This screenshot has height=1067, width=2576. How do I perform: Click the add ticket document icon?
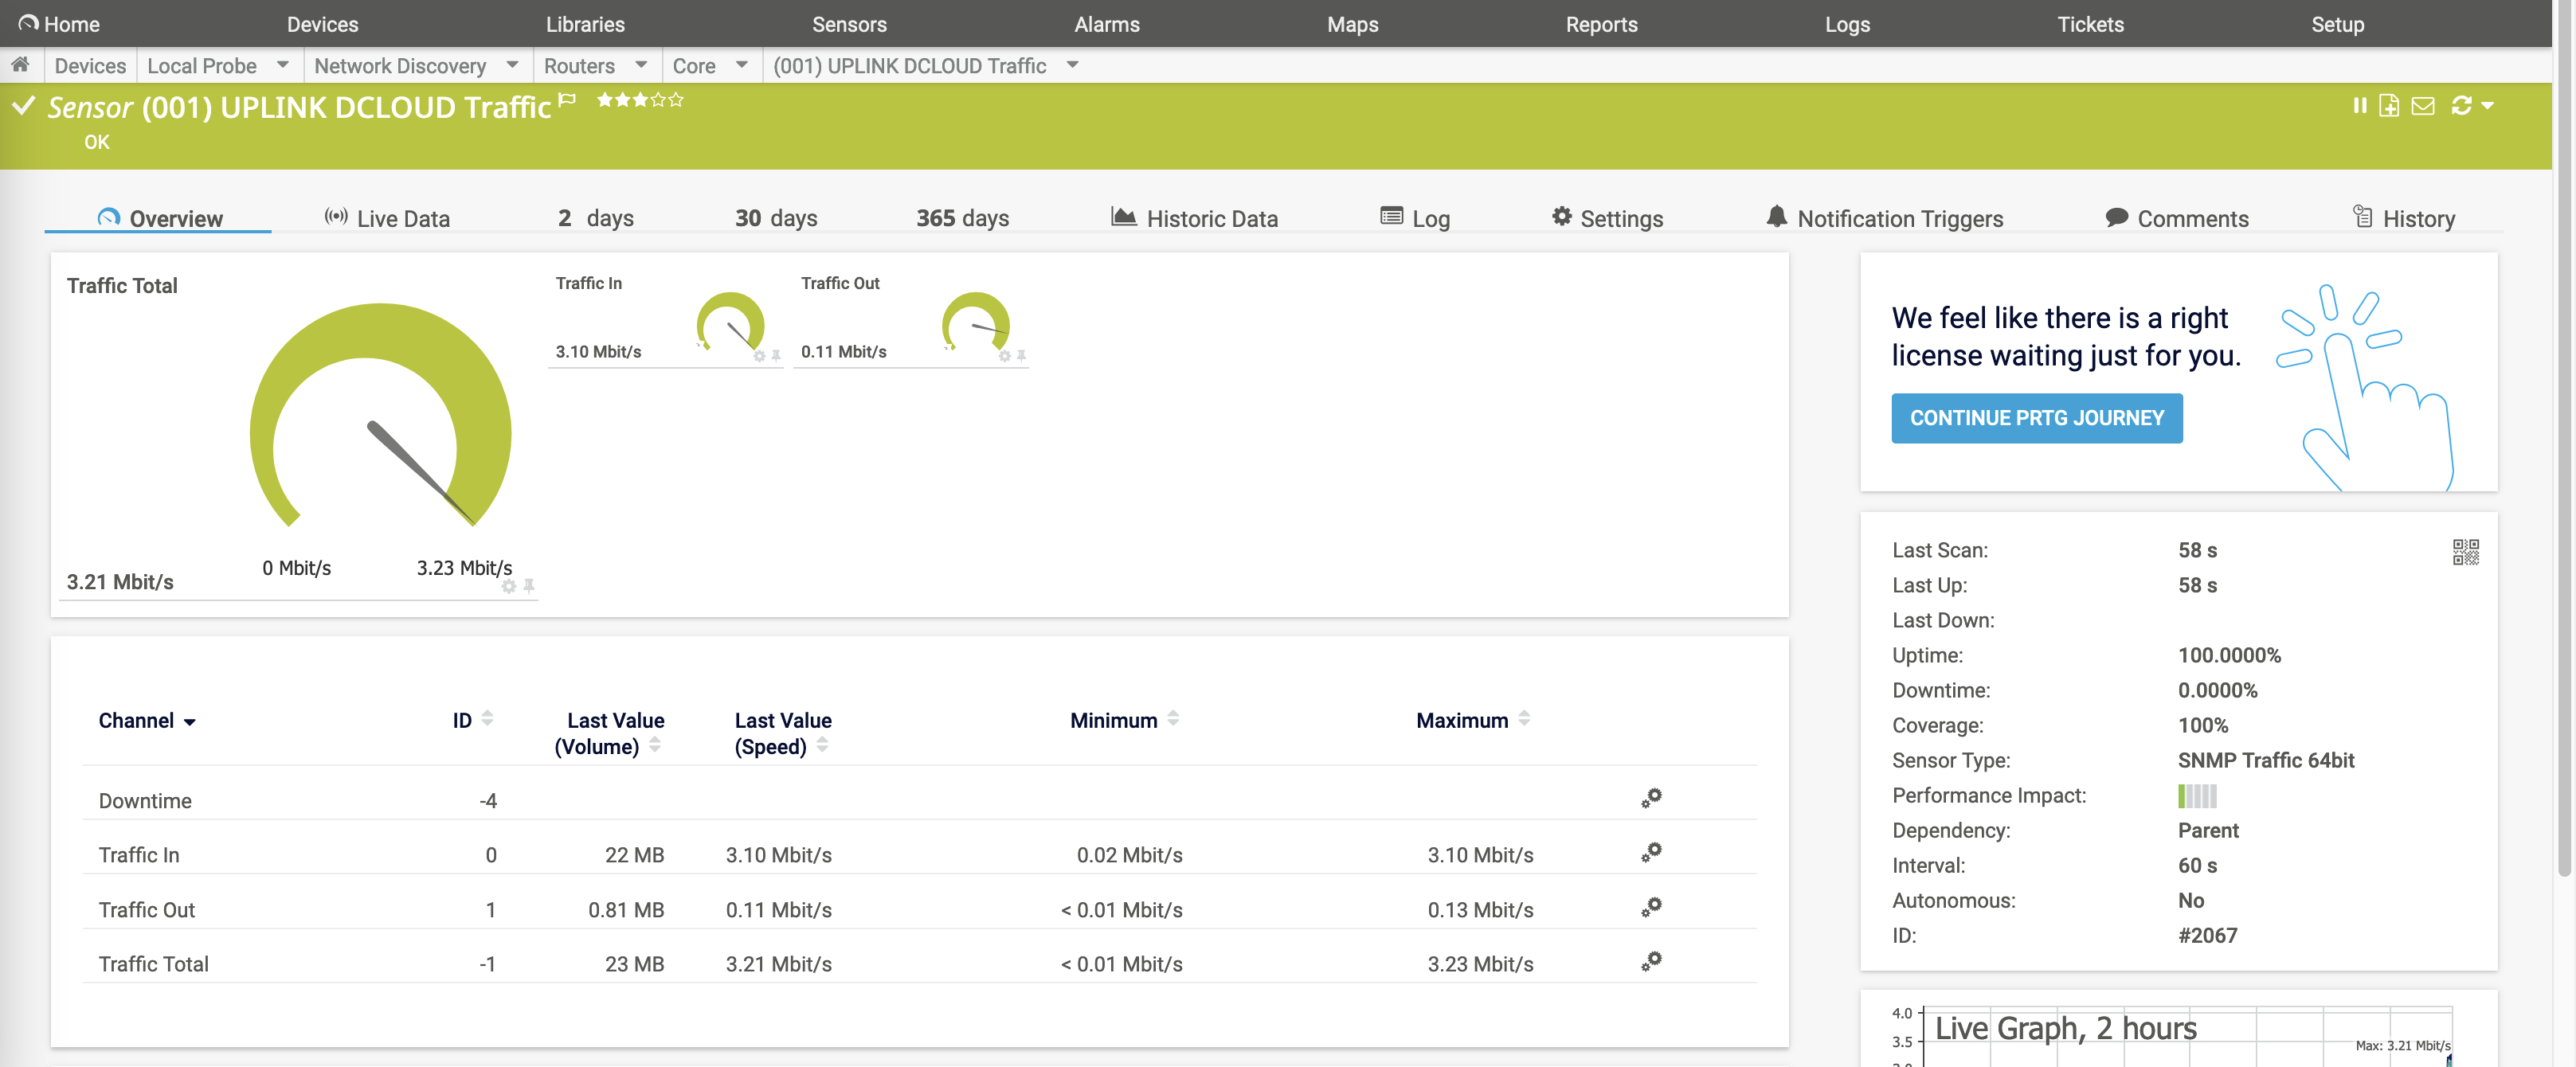2388,105
